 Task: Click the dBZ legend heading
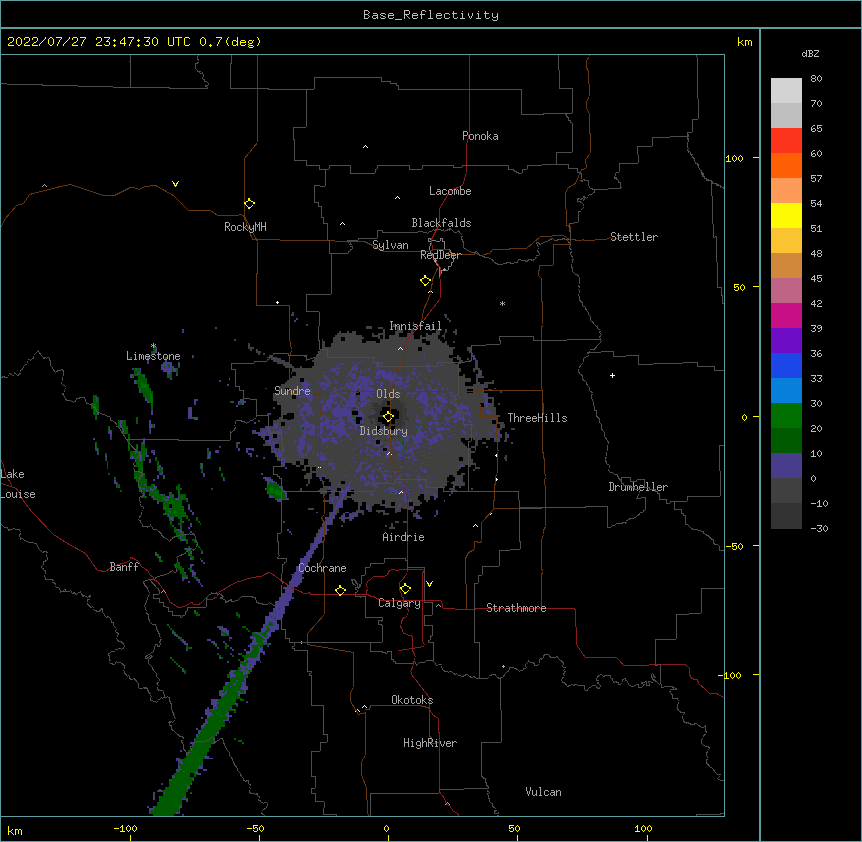pyautogui.click(x=810, y=53)
